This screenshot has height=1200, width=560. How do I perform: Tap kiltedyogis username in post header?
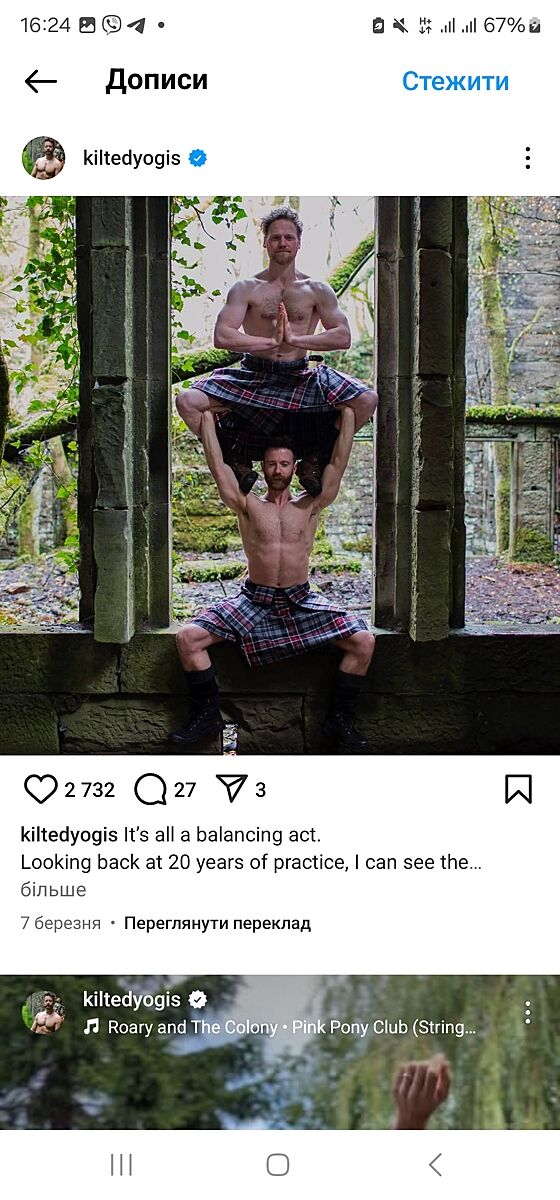coord(132,158)
